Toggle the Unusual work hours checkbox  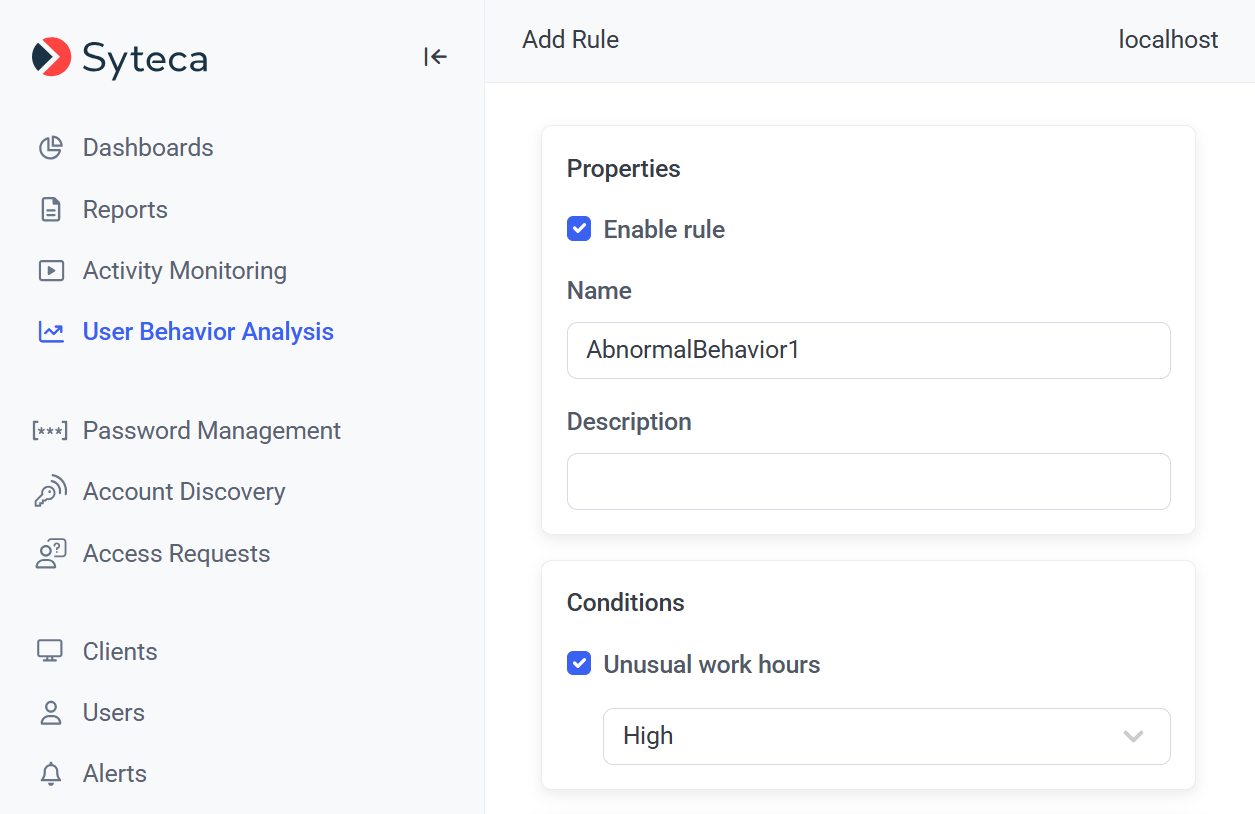[x=579, y=664]
